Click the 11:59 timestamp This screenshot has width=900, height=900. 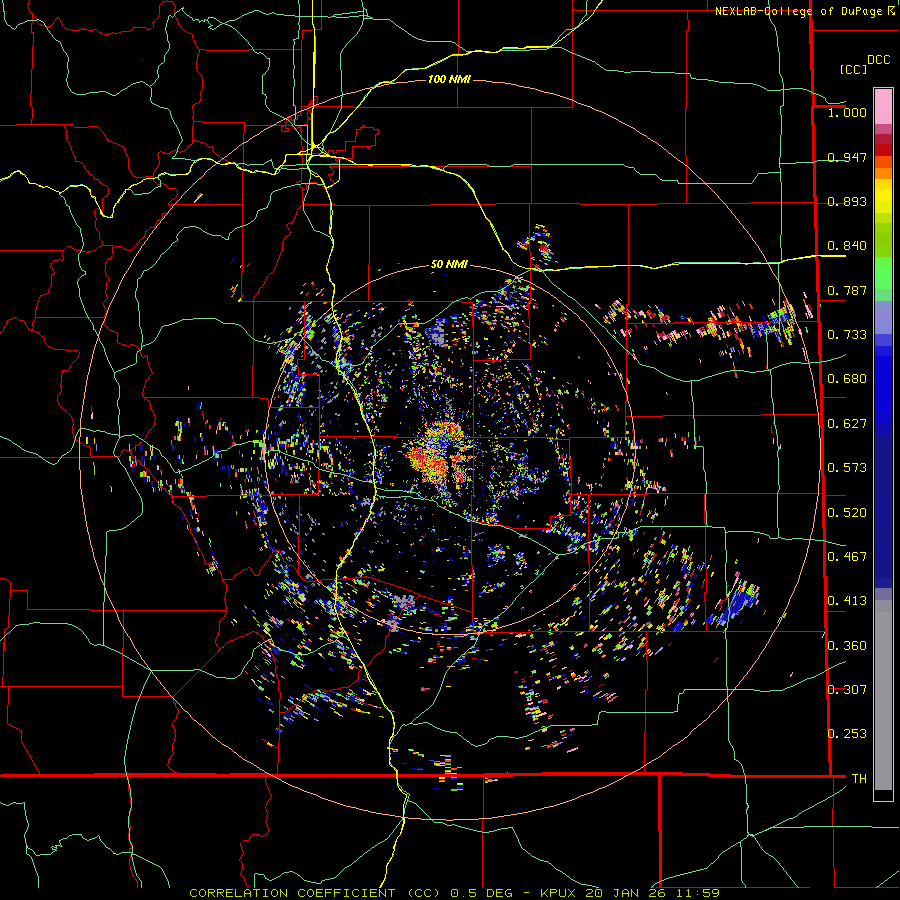click(x=696, y=893)
